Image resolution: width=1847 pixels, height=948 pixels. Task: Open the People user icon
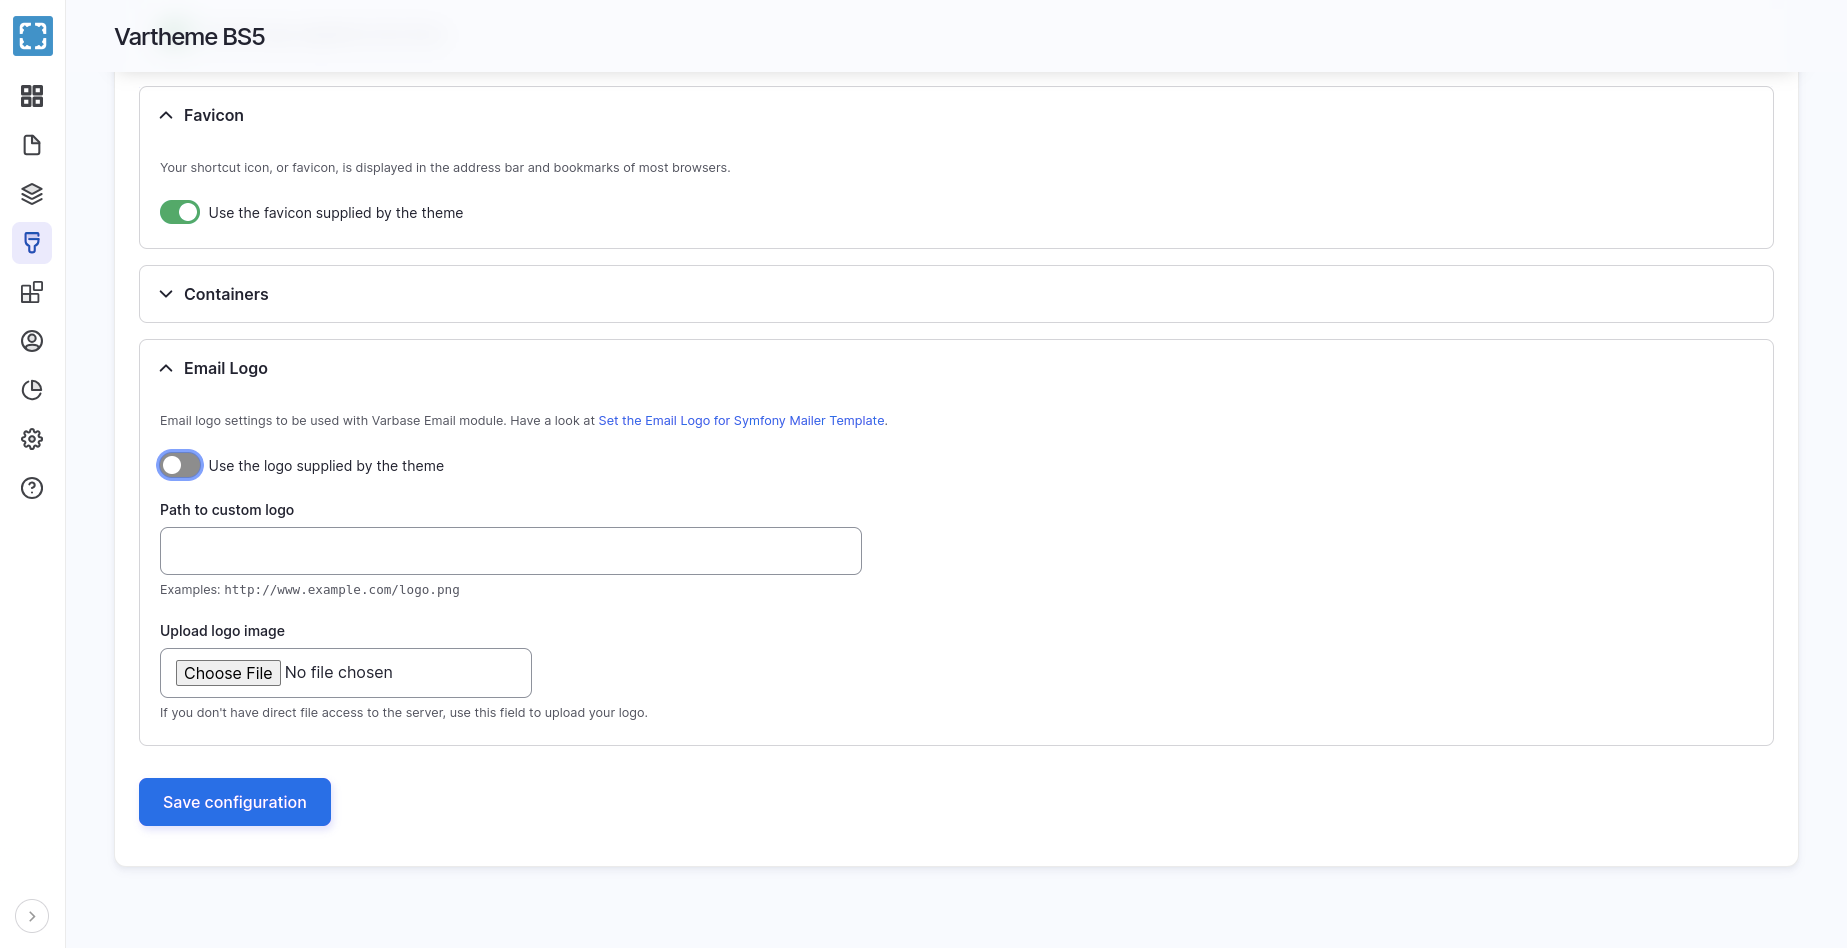pyautogui.click(x=32, y=341)
